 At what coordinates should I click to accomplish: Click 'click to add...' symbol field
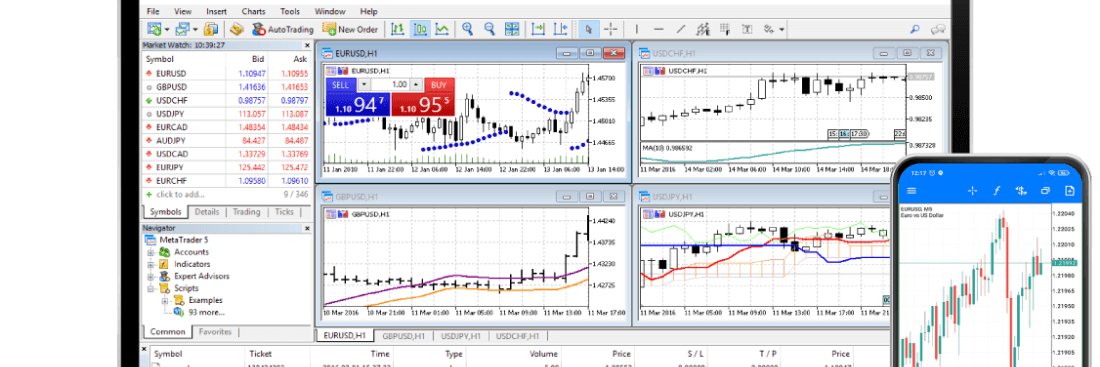[x=180, y=194]
